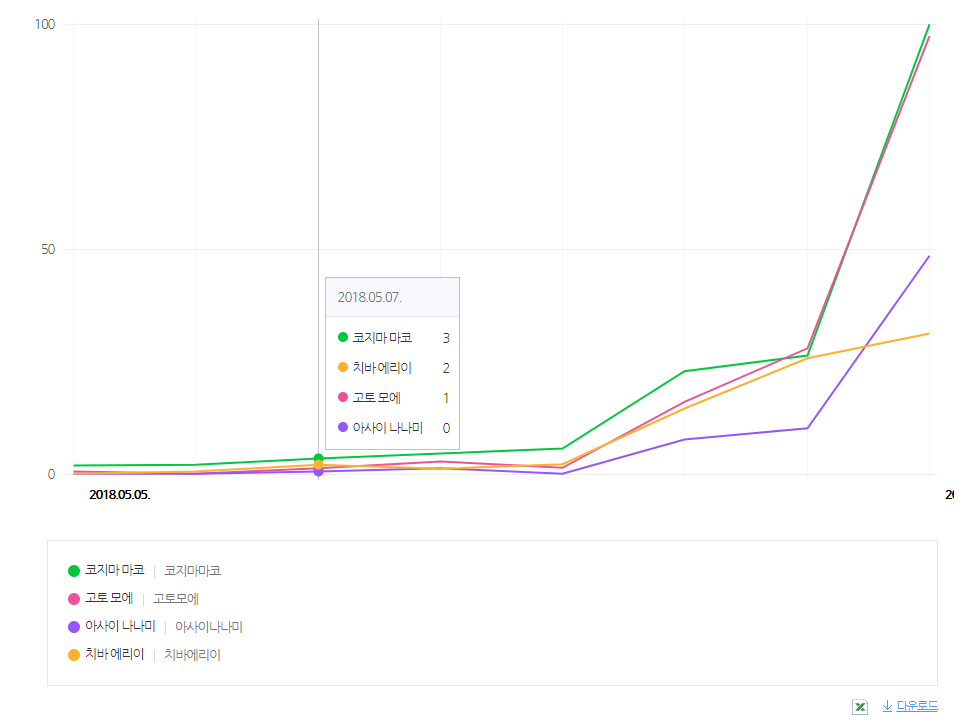Viewport: 977px width, 726px height.
Task: Click the underlined 고토모에 keyword link
Action: click(176, 599)
